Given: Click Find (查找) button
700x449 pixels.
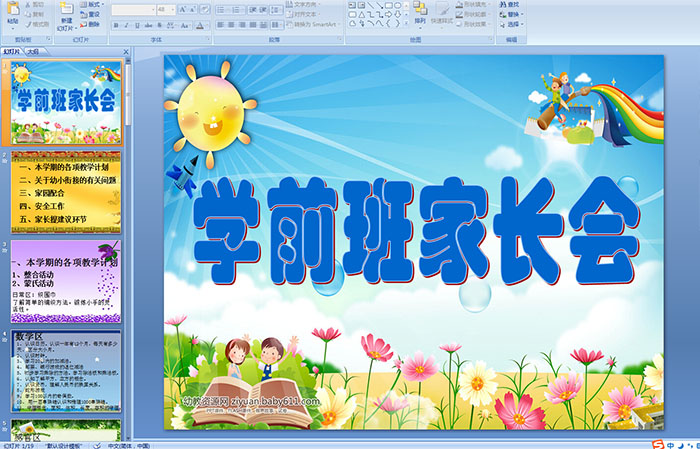Looking at the screenshot, I should pos(509,4).
